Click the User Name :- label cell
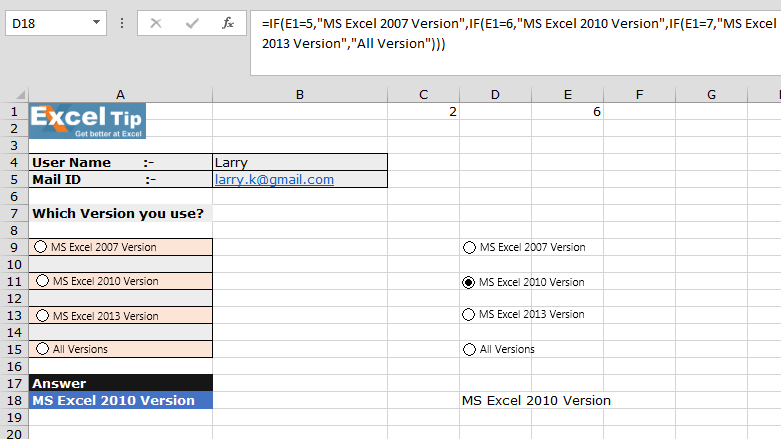Viewport: 781px width, 439px height. pyautogui.click(x=121, y=162)
